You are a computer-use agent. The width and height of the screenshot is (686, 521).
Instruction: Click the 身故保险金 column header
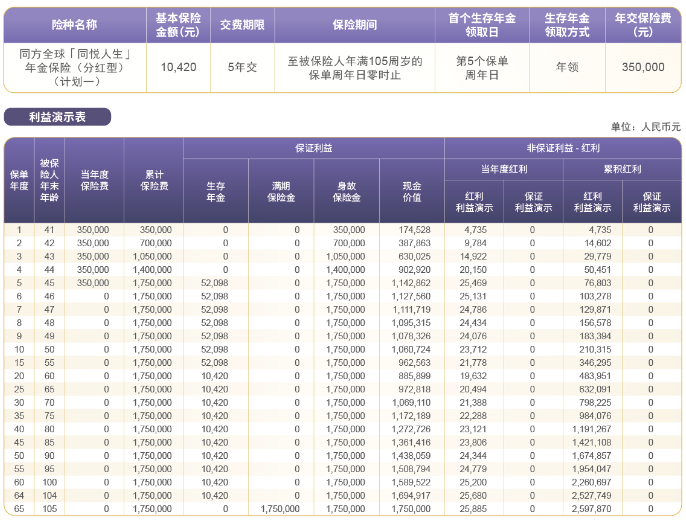point(346,191)
